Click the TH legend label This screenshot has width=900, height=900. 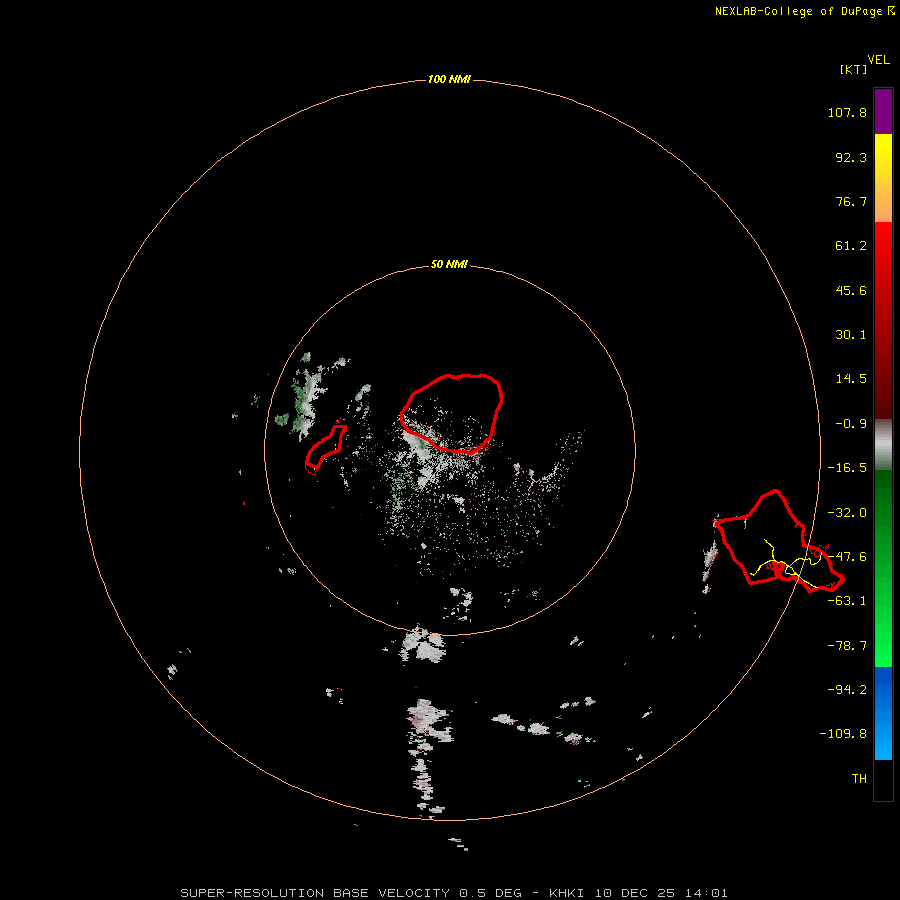pyautogui.click(x=859, y=778)
